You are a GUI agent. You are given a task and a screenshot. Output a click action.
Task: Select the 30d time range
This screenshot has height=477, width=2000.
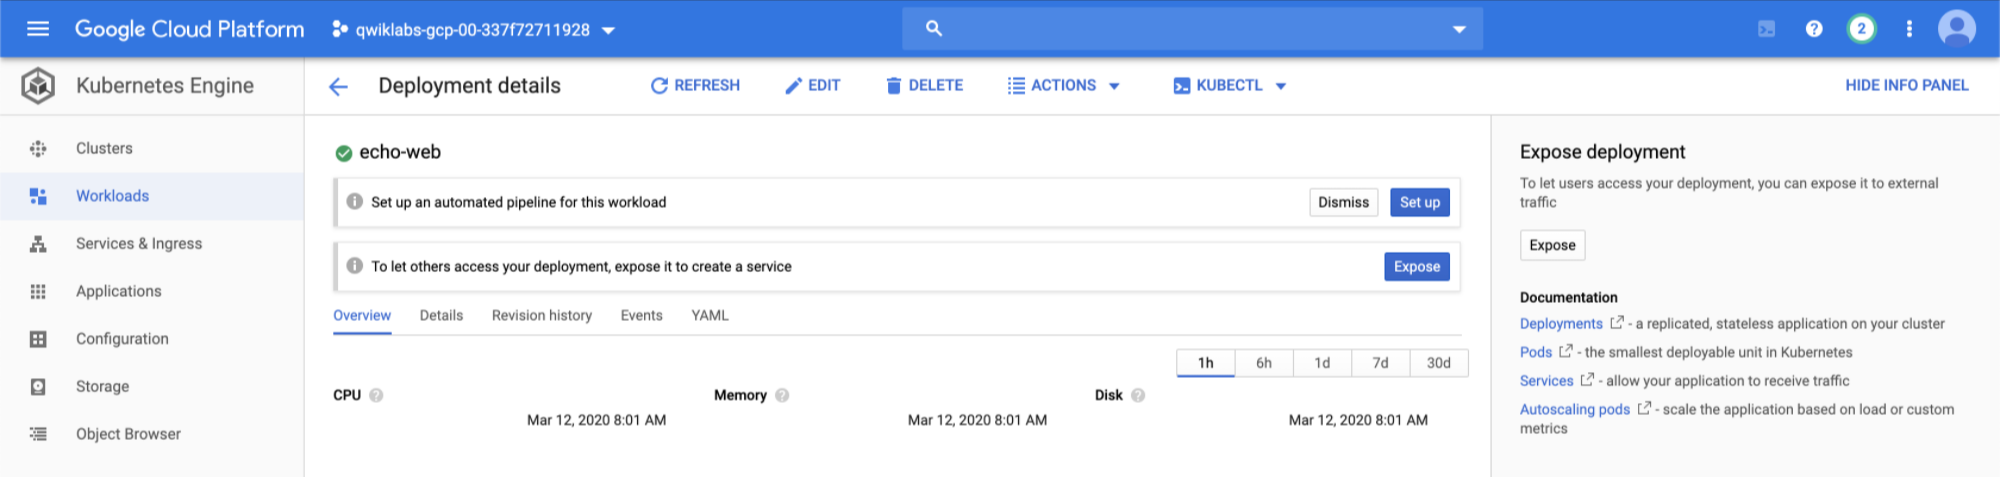(x=1439, y=363)
